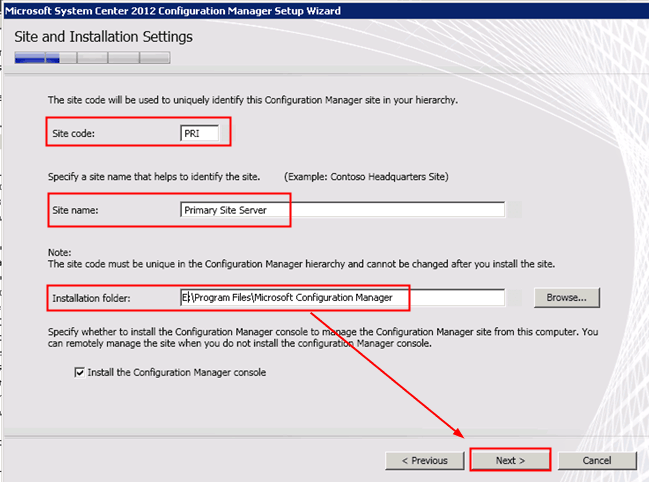Toggle Install the Configuration Manager console checkbox
The height and width of the screenshot is (482, 649).
pos(79,372)
